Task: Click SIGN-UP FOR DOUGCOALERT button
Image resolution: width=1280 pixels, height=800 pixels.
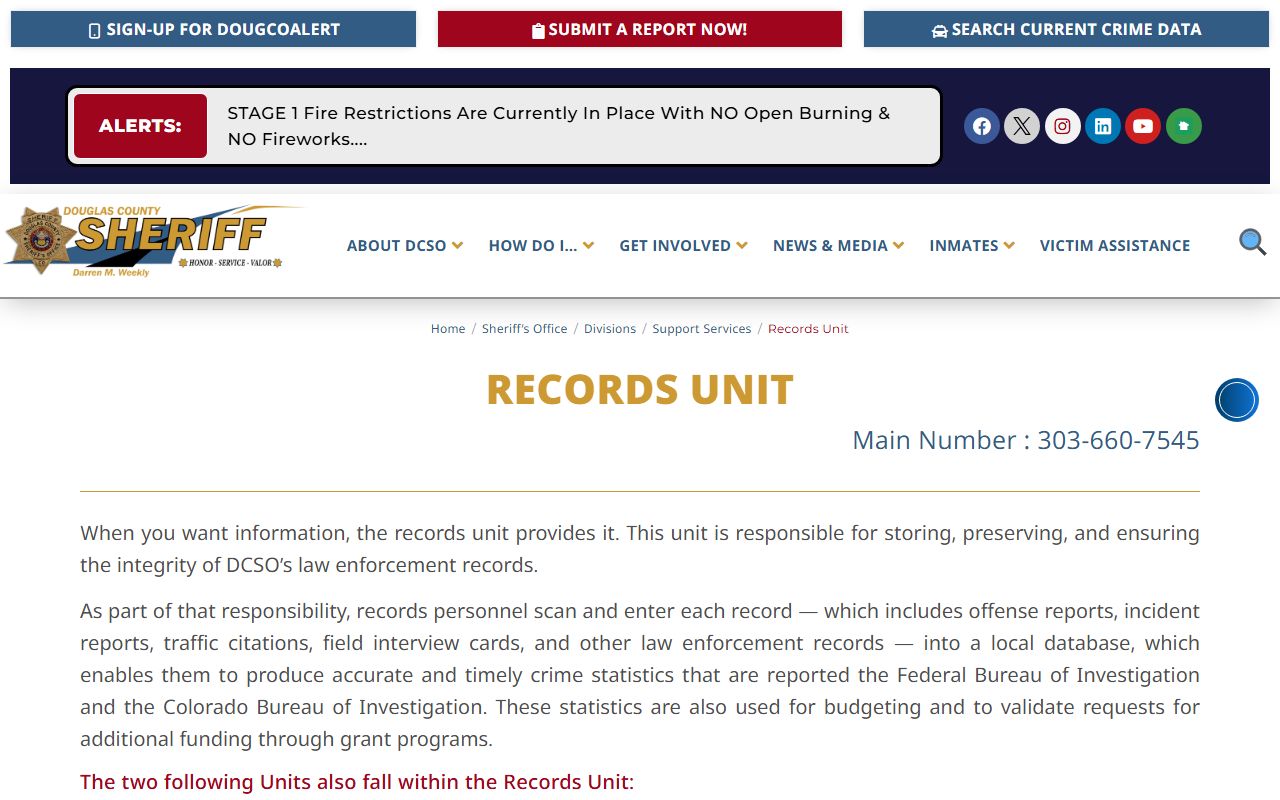Action: [x=213, y=29]
